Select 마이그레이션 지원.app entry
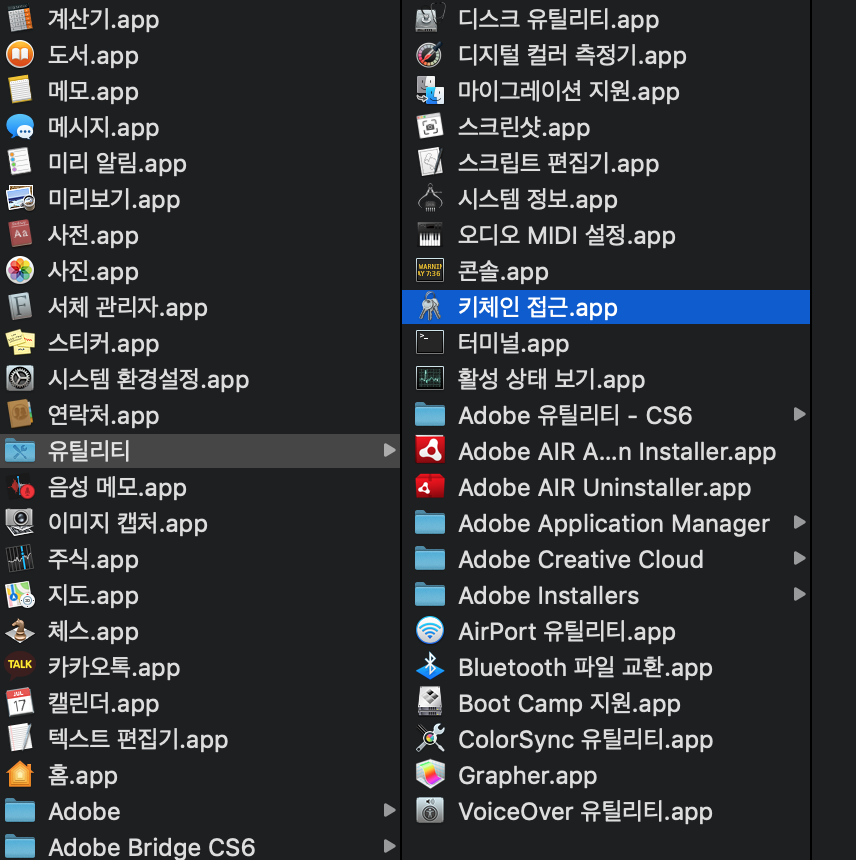 click(605, 90)
